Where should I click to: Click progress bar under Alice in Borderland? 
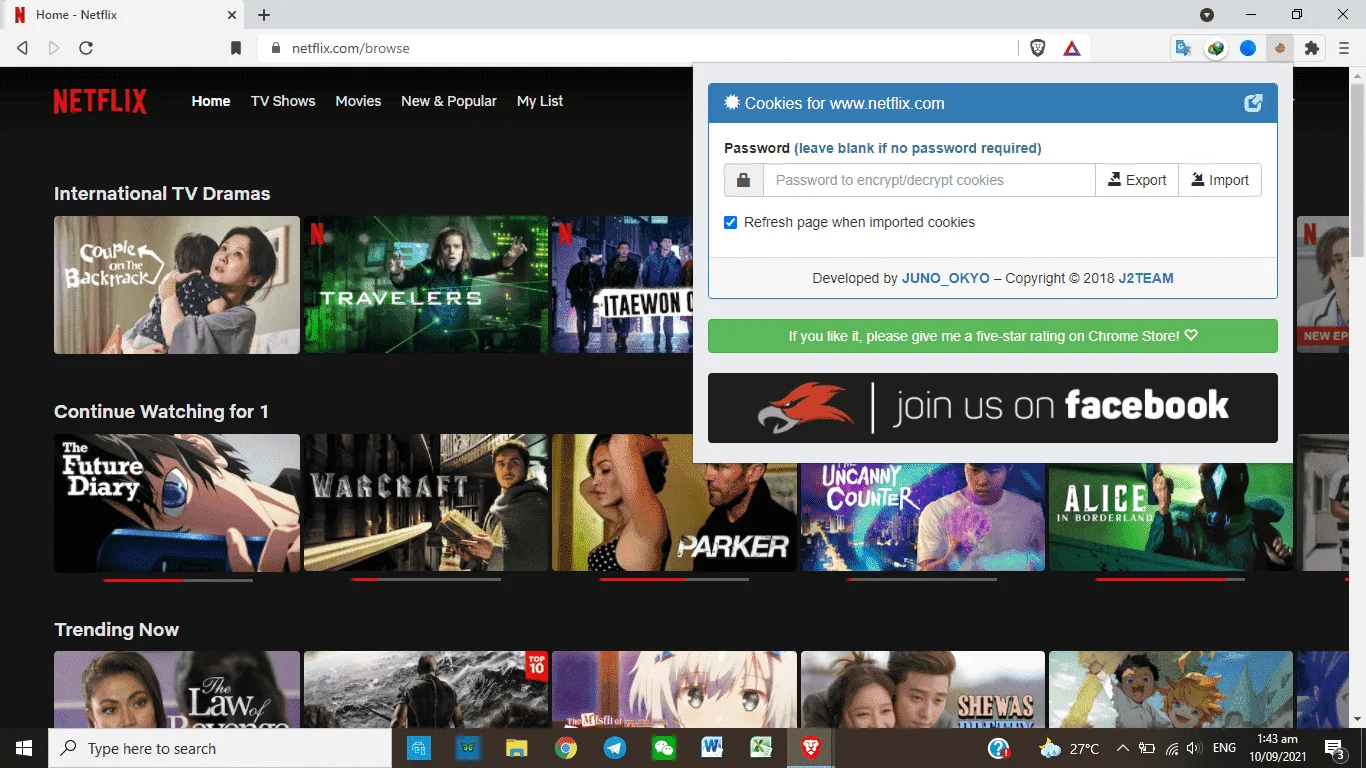point(1171,580)
